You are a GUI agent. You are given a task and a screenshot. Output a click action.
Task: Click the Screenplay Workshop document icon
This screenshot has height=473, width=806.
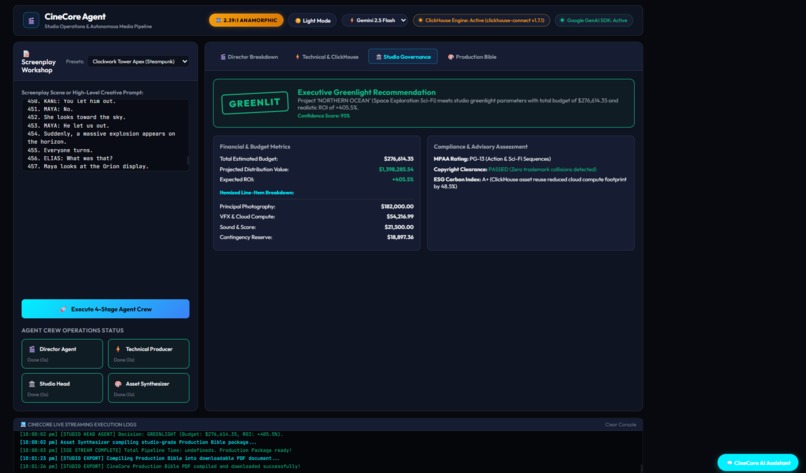point(26,53)
